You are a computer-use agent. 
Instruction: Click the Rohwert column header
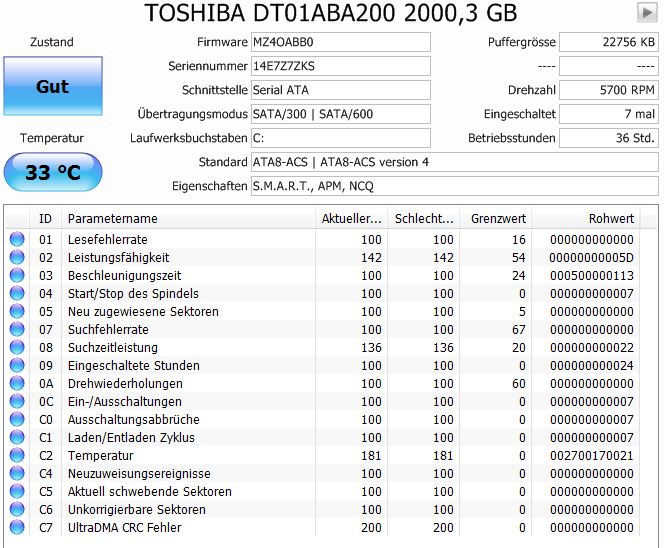pos(586,219)
